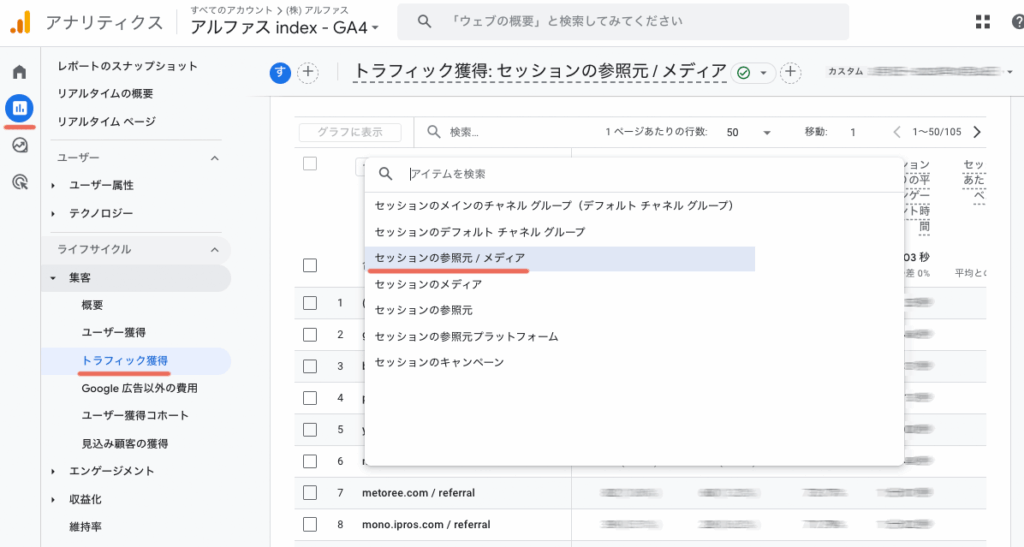Open the Google apps grid icon

pyautogui.click(x=983, y=22)
